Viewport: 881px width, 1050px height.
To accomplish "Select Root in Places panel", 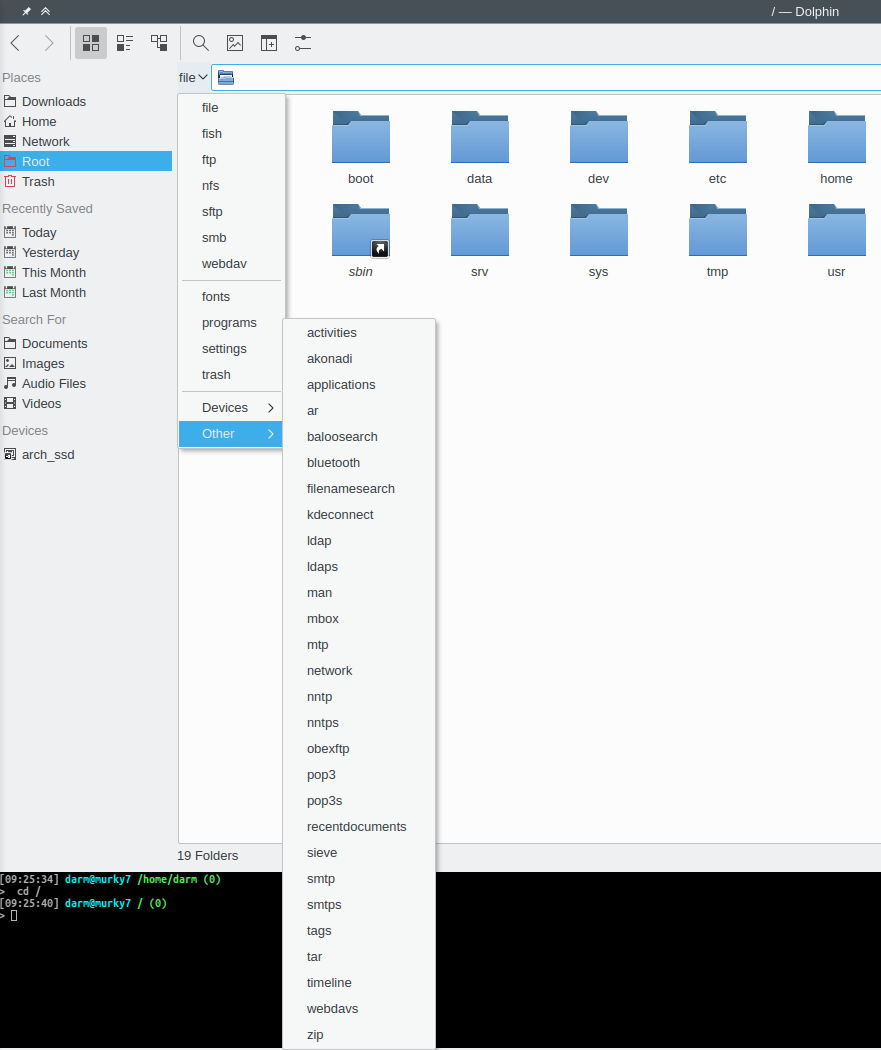I will pyautogui.click(x=86, y=161).
